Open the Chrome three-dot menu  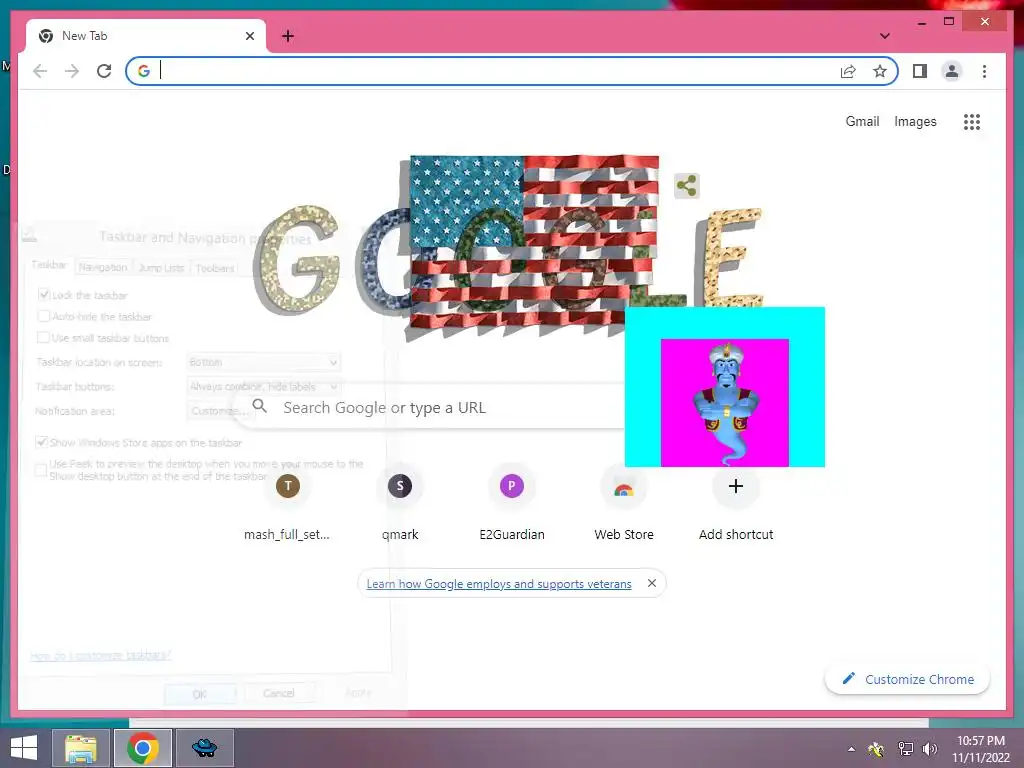pyautogui.click(x=984, y=71)
